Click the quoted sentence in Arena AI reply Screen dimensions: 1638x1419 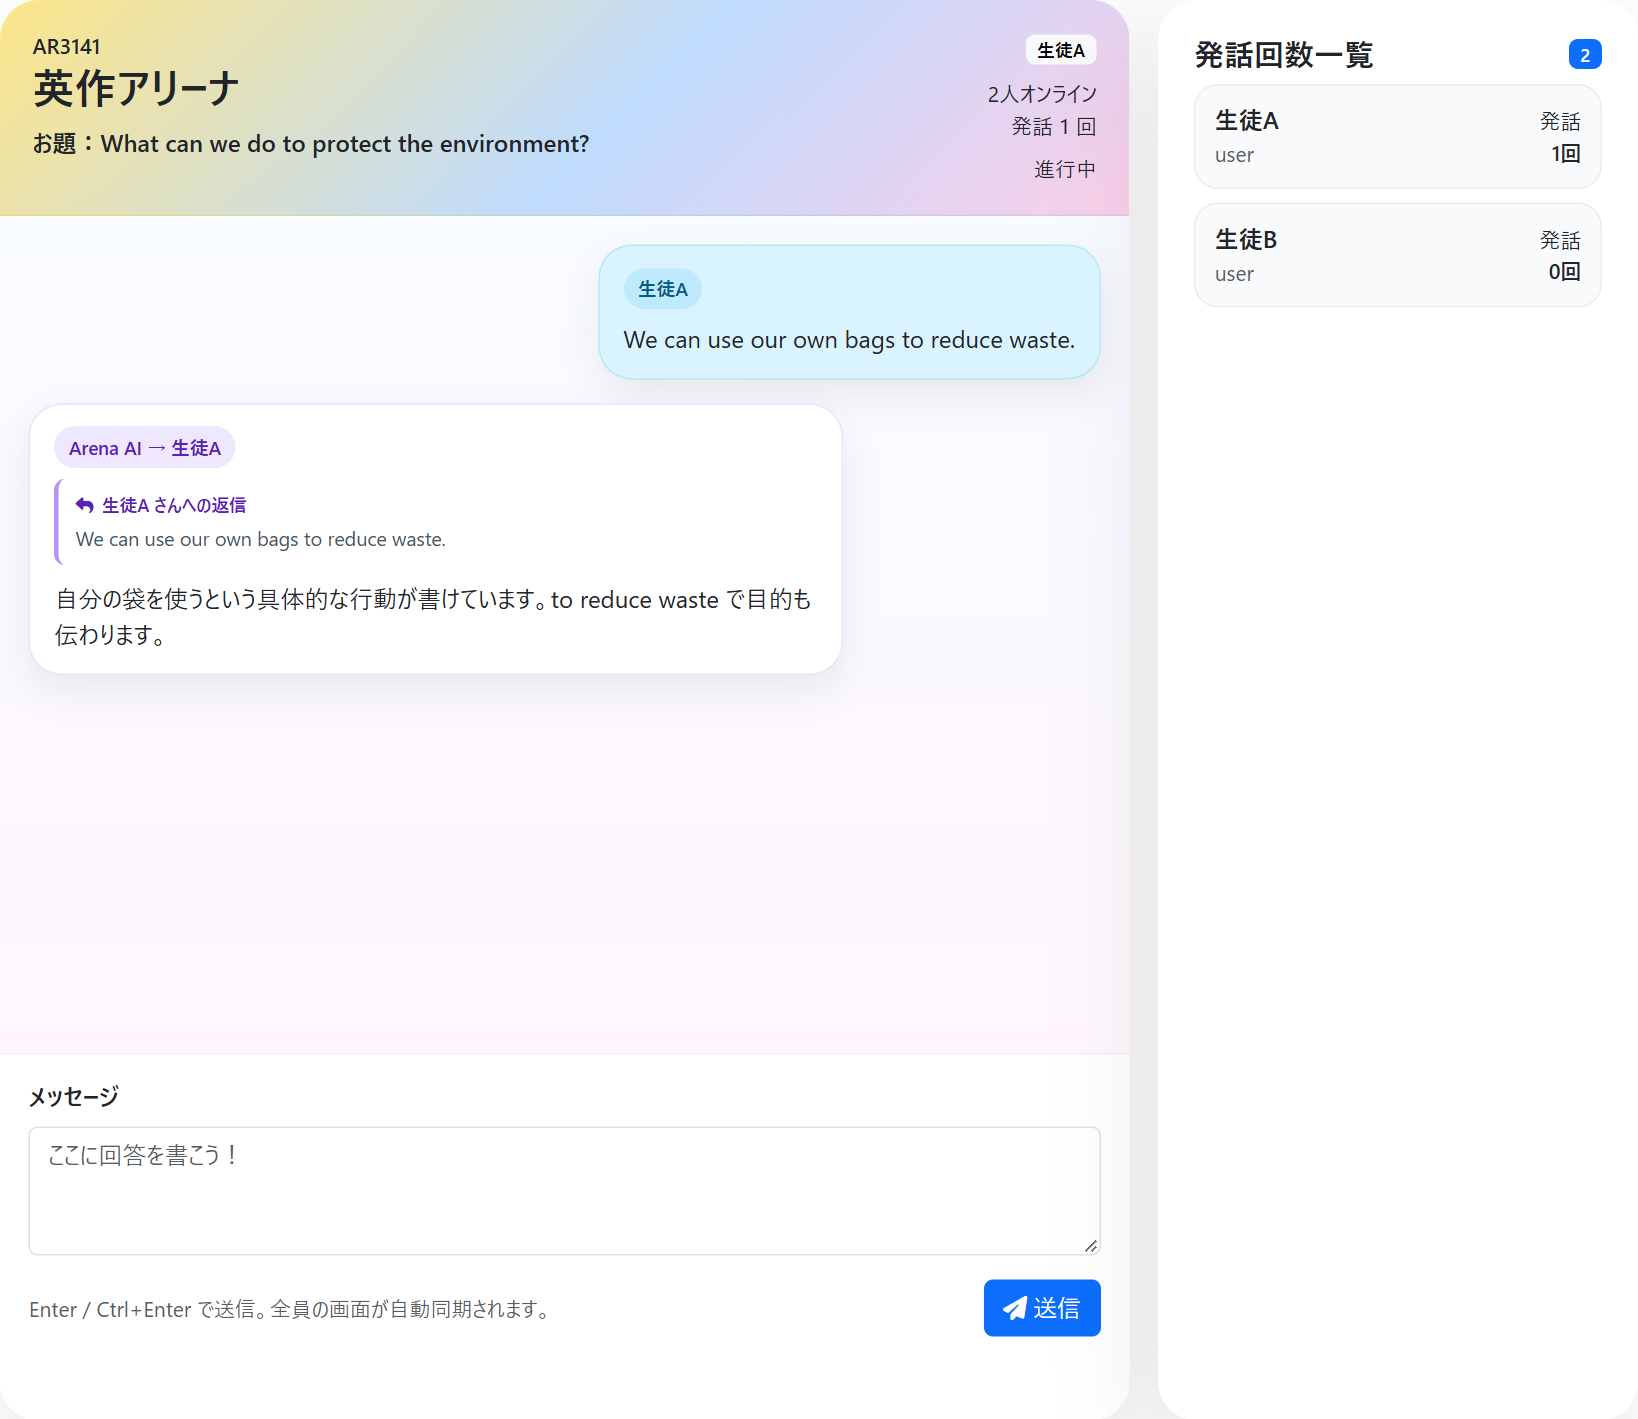tap(261, 539)
